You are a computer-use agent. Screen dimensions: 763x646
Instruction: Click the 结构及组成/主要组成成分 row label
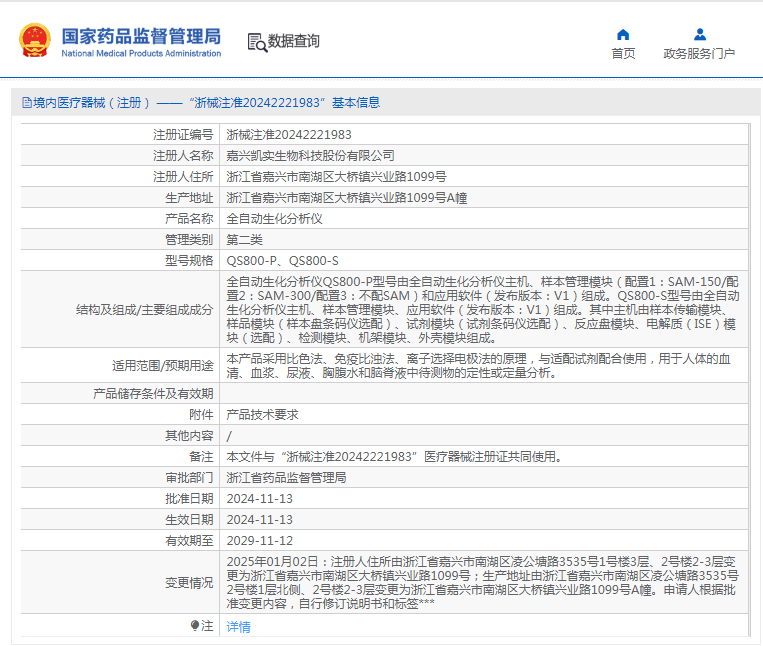pyautogui.click(x=145, y=310)
